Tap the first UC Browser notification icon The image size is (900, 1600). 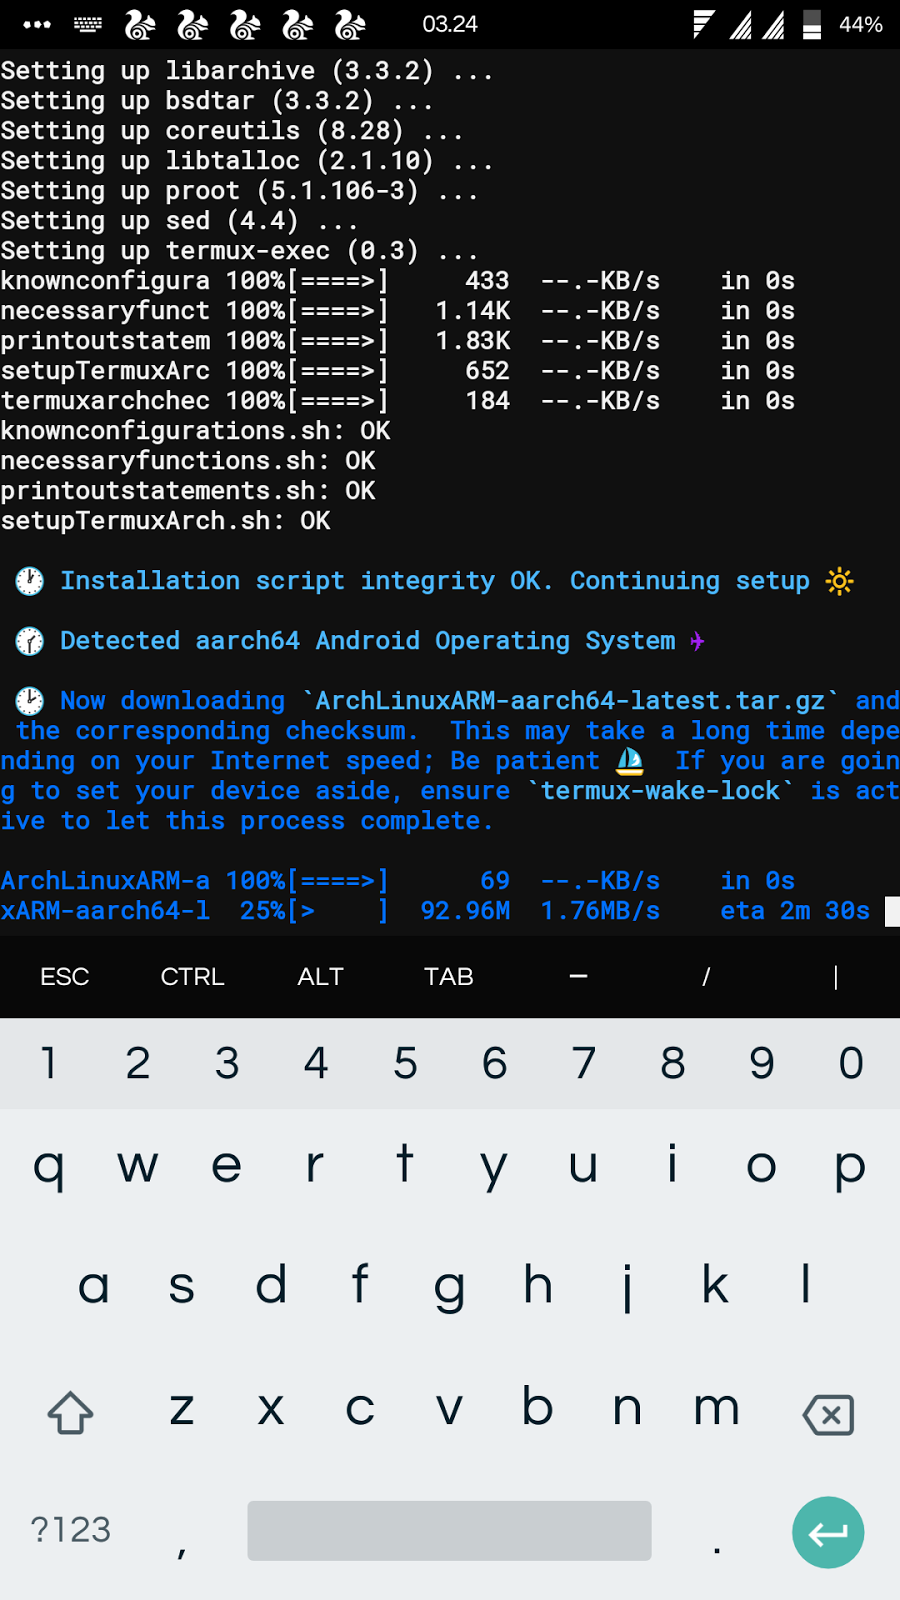tap(140, 24)
